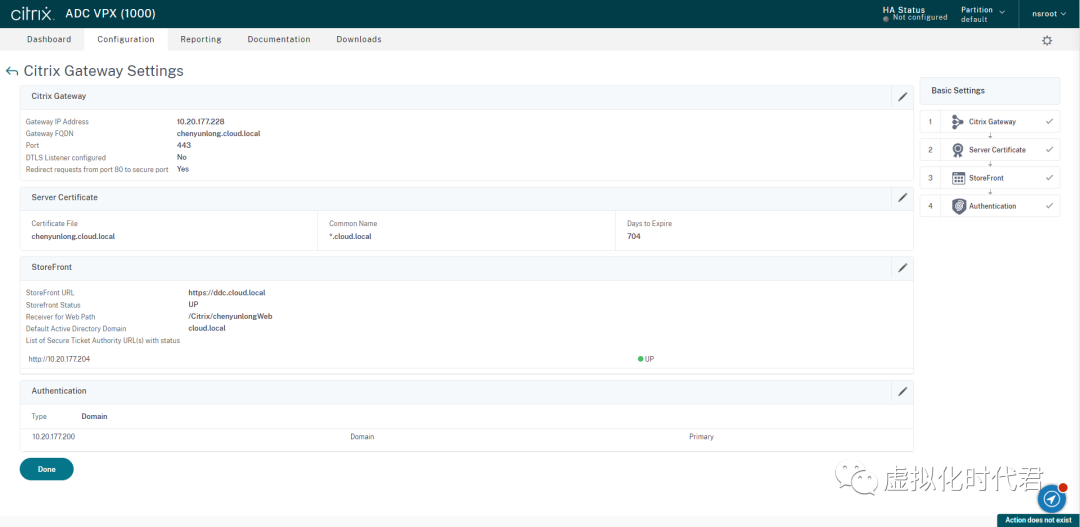Click the Action does not exist notification

(1039, 520)
